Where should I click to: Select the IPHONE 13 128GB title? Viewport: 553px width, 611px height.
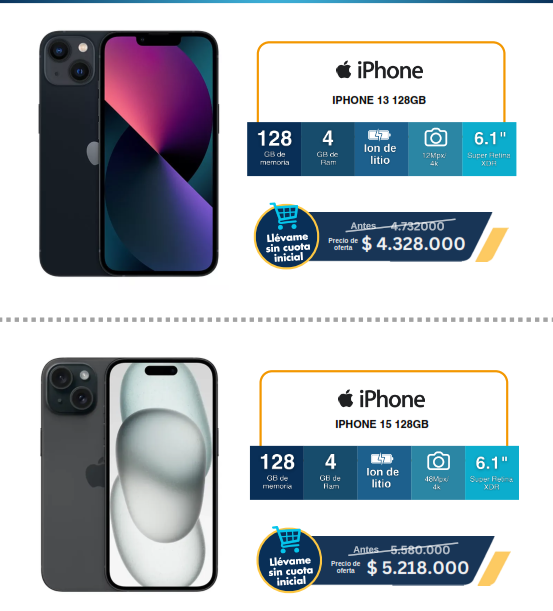pyautogui.click(x=379, y=100)
